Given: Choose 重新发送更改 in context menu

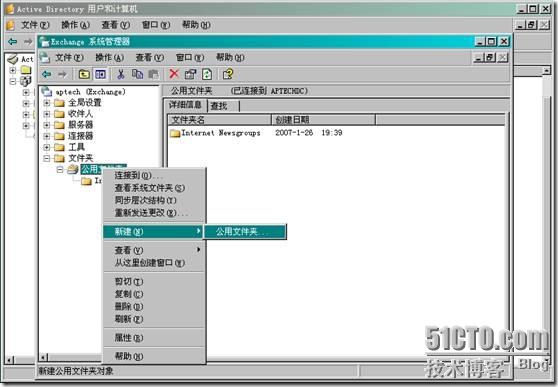Looking at the screenshot, I should (x=154, y=213).
